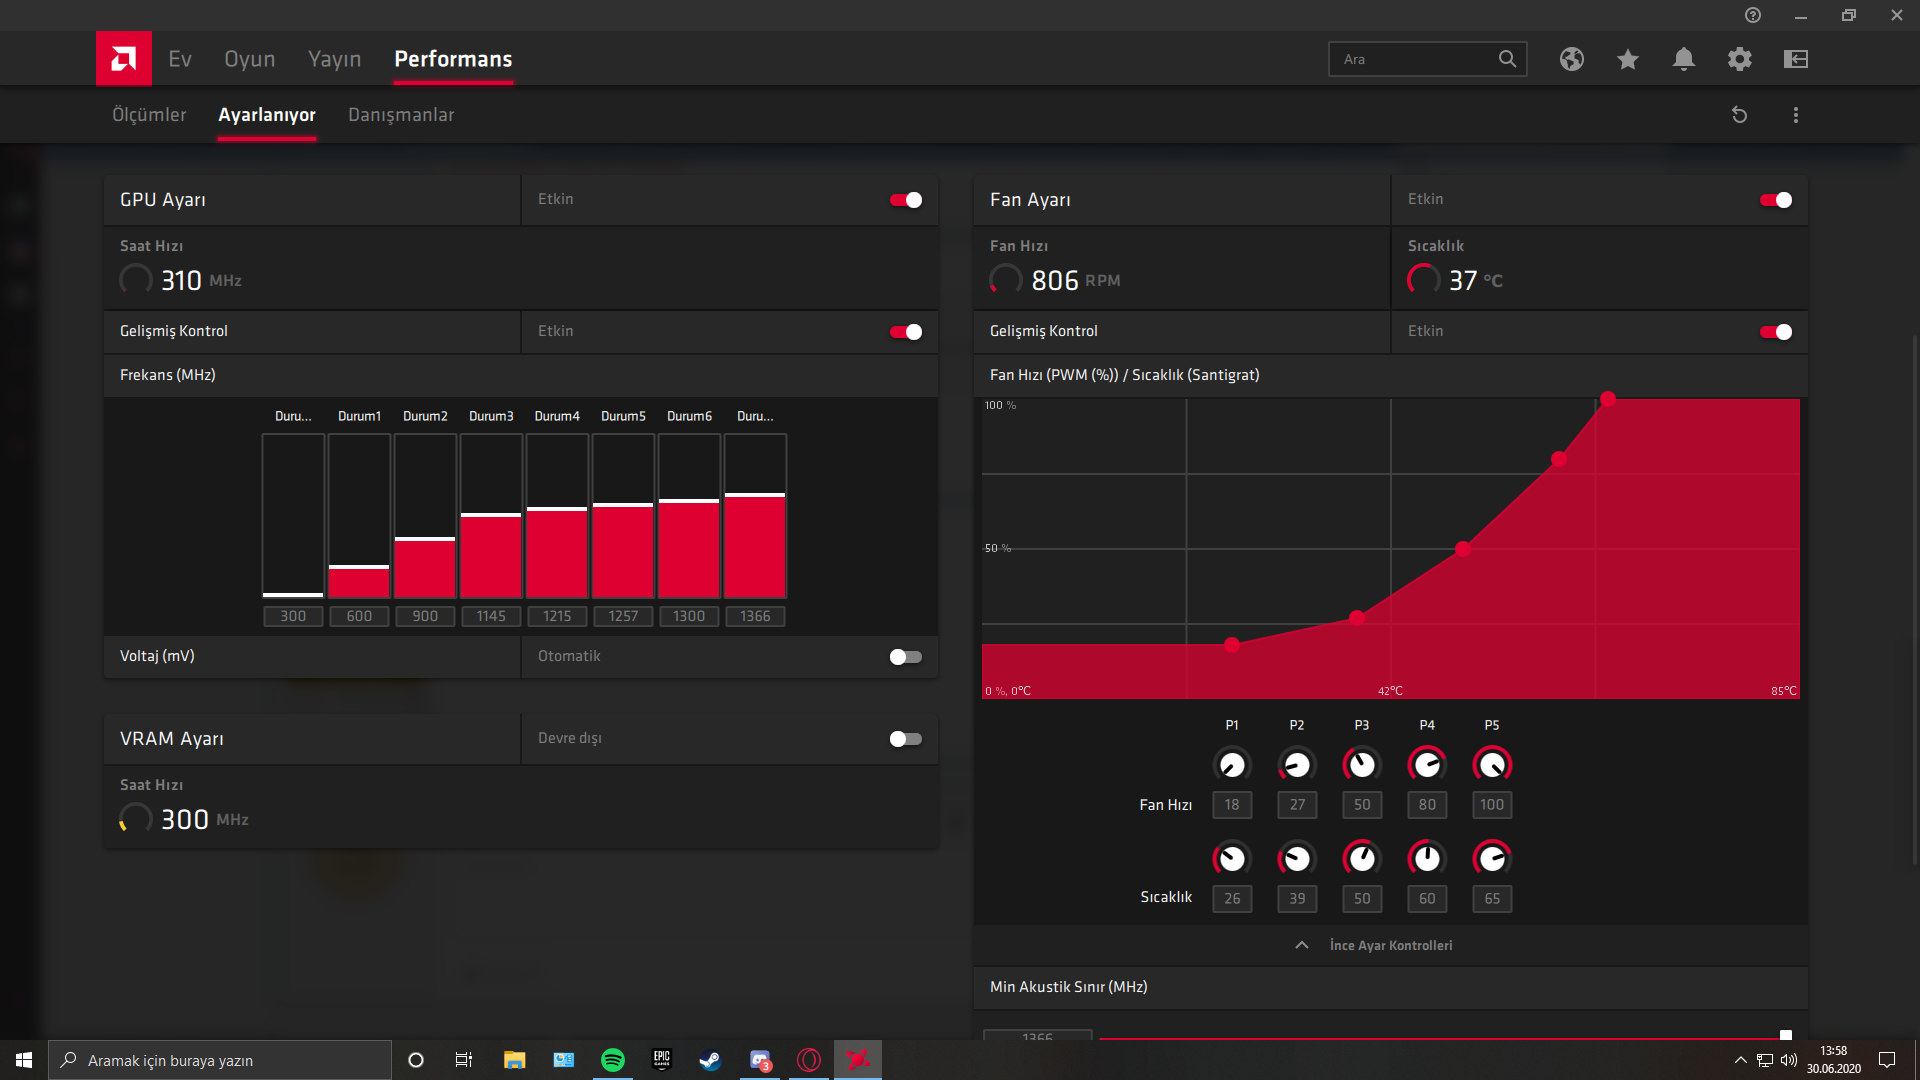1920x1080 pixels.
Task: Open notifications bell icon
Action: coord(1684,59)
